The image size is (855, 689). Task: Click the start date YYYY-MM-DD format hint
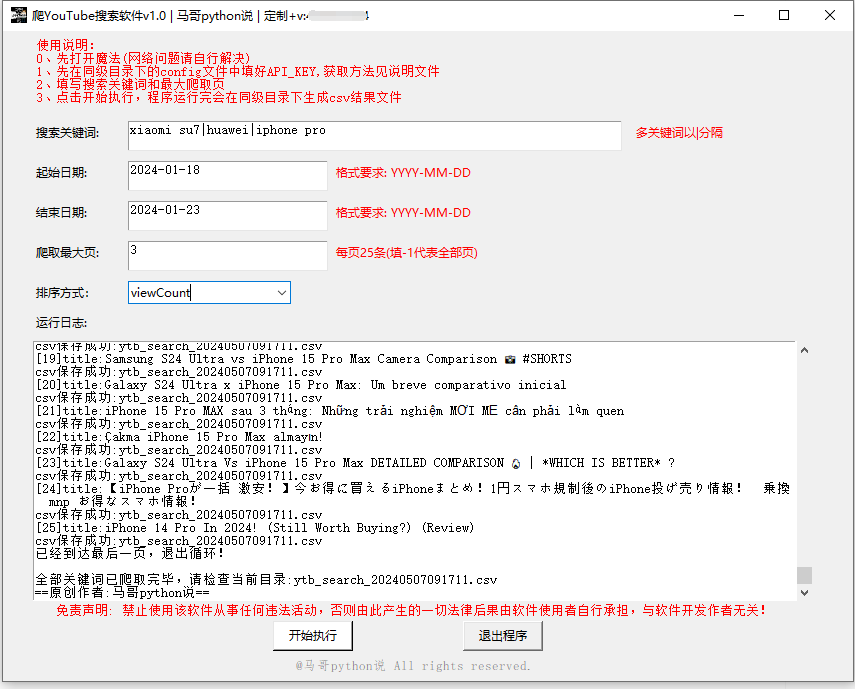click(x=403, y=173)
